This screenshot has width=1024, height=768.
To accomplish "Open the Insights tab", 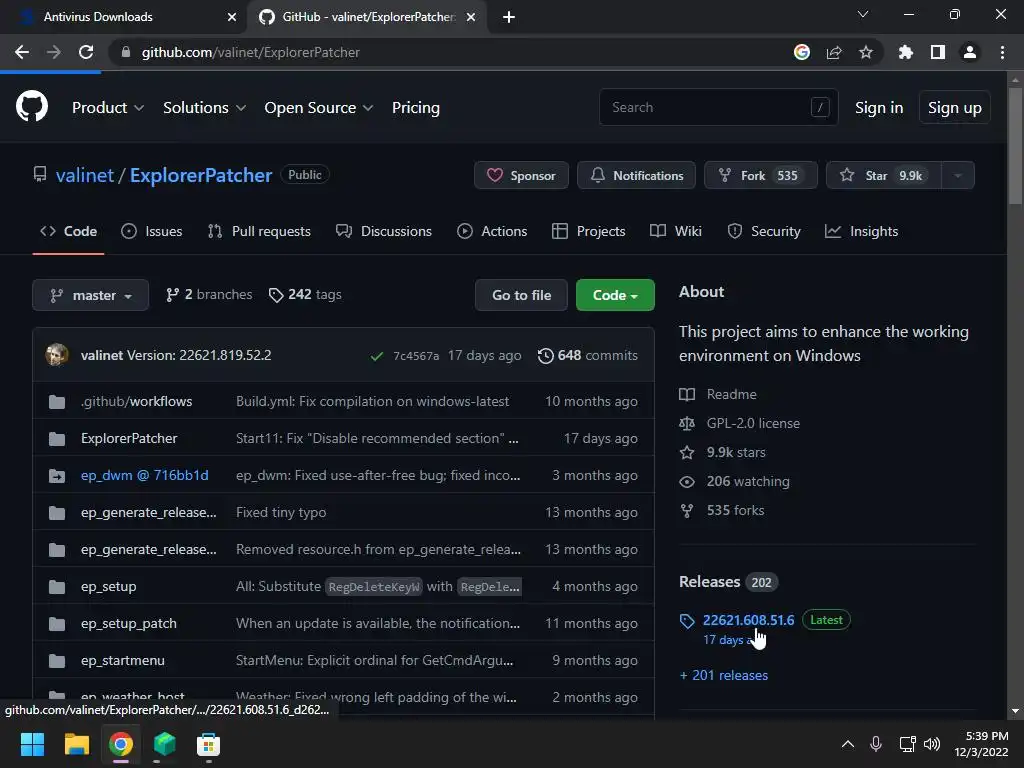I will 861,231.
